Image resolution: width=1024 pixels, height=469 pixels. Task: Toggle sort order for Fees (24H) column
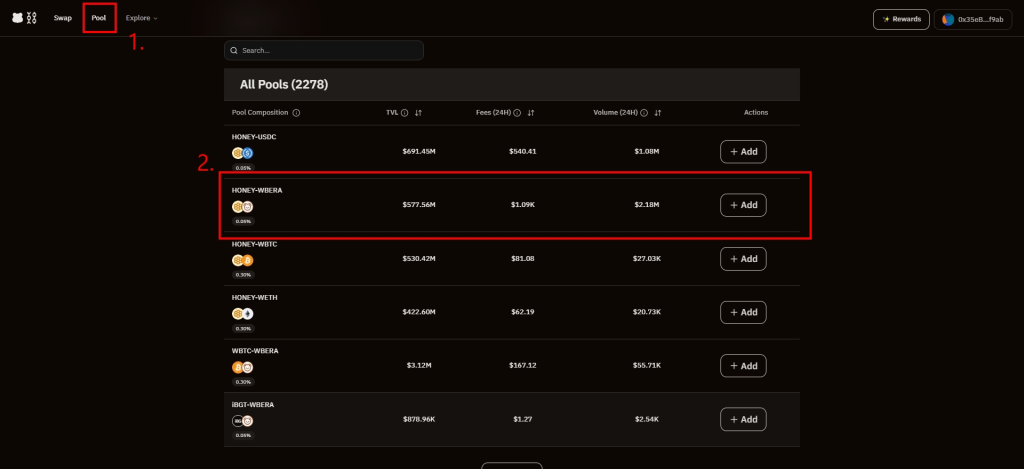[x=530, y=113]
